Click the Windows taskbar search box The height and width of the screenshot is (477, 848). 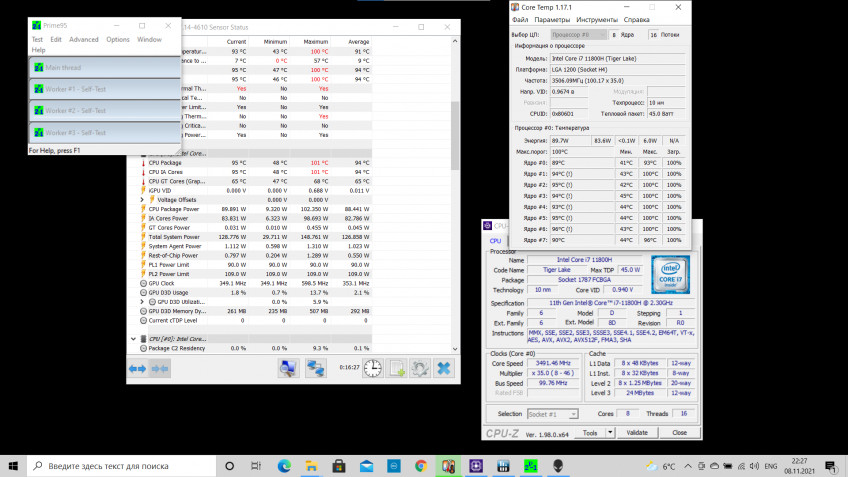122,466
